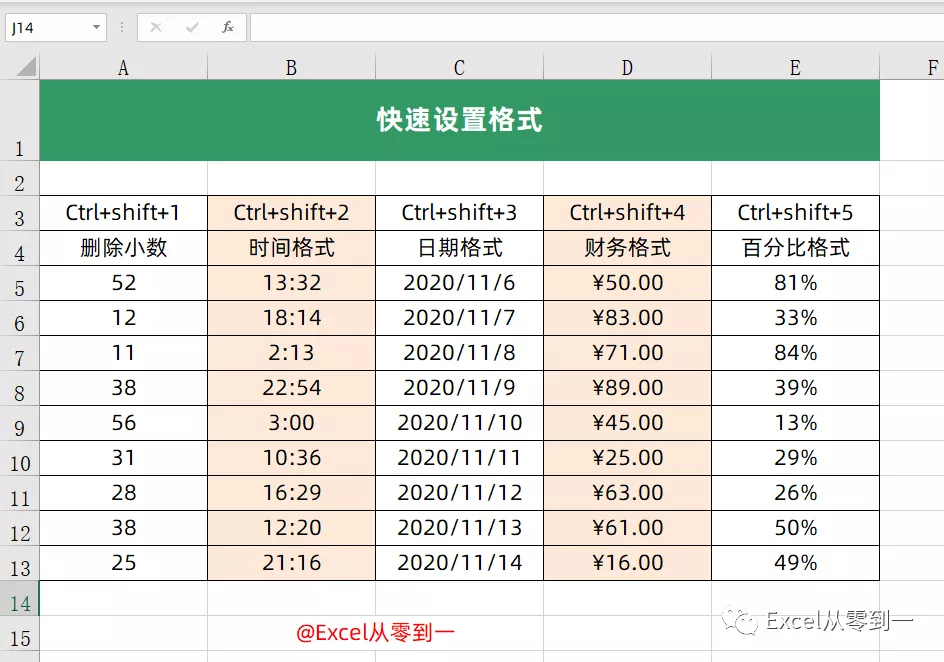The image size is (944, 662).
Task: Select the green title cell 快速设置格式
Action: [458, 118]
